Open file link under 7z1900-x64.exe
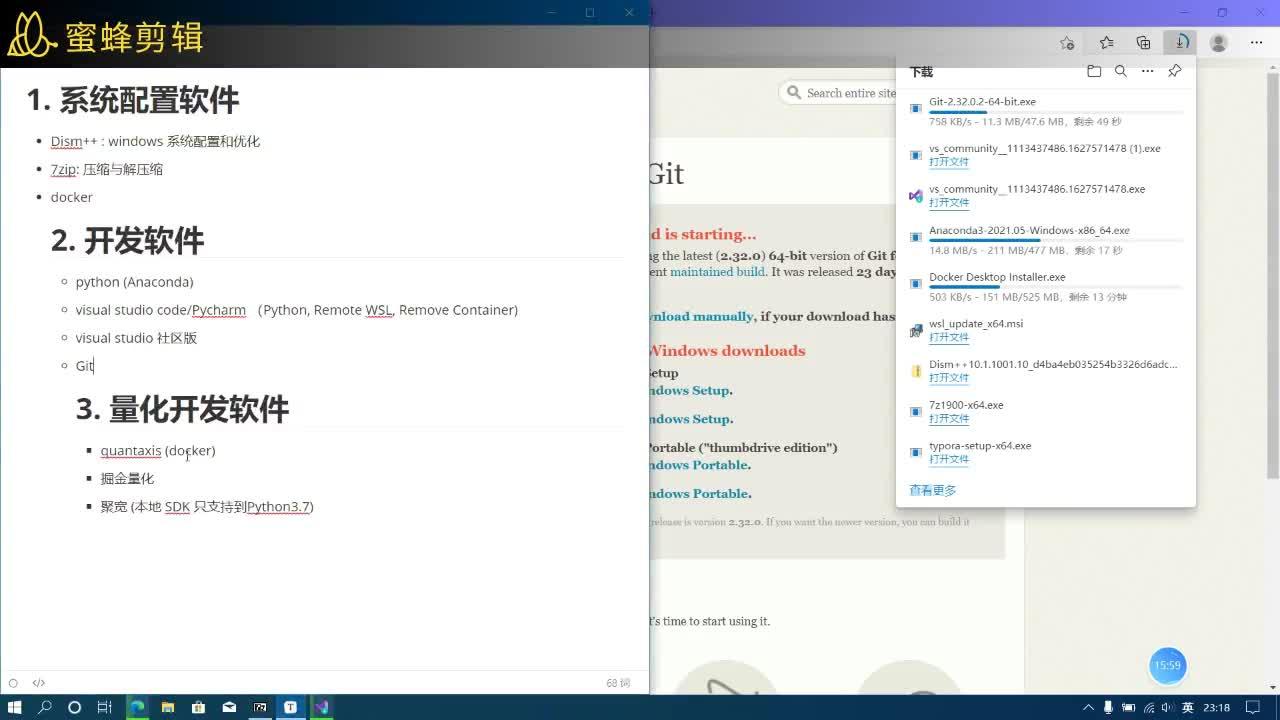Viewport: 1280px width, 720px height. tap(949, 419)
